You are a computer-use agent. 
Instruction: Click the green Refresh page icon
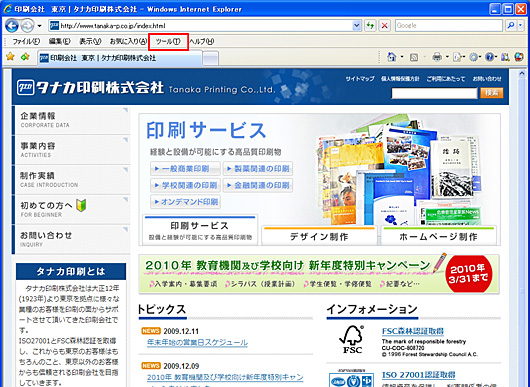[x=370, y=26]
